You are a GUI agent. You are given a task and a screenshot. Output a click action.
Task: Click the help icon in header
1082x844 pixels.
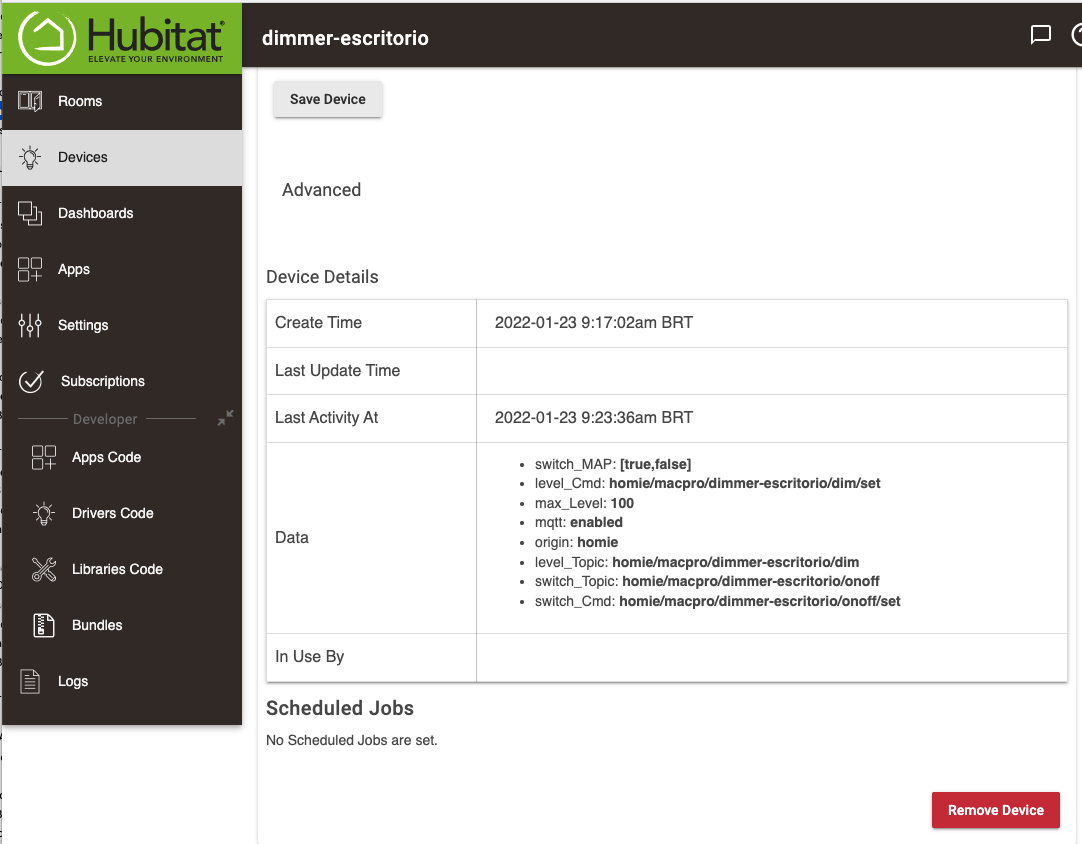tap(1076, 35)
